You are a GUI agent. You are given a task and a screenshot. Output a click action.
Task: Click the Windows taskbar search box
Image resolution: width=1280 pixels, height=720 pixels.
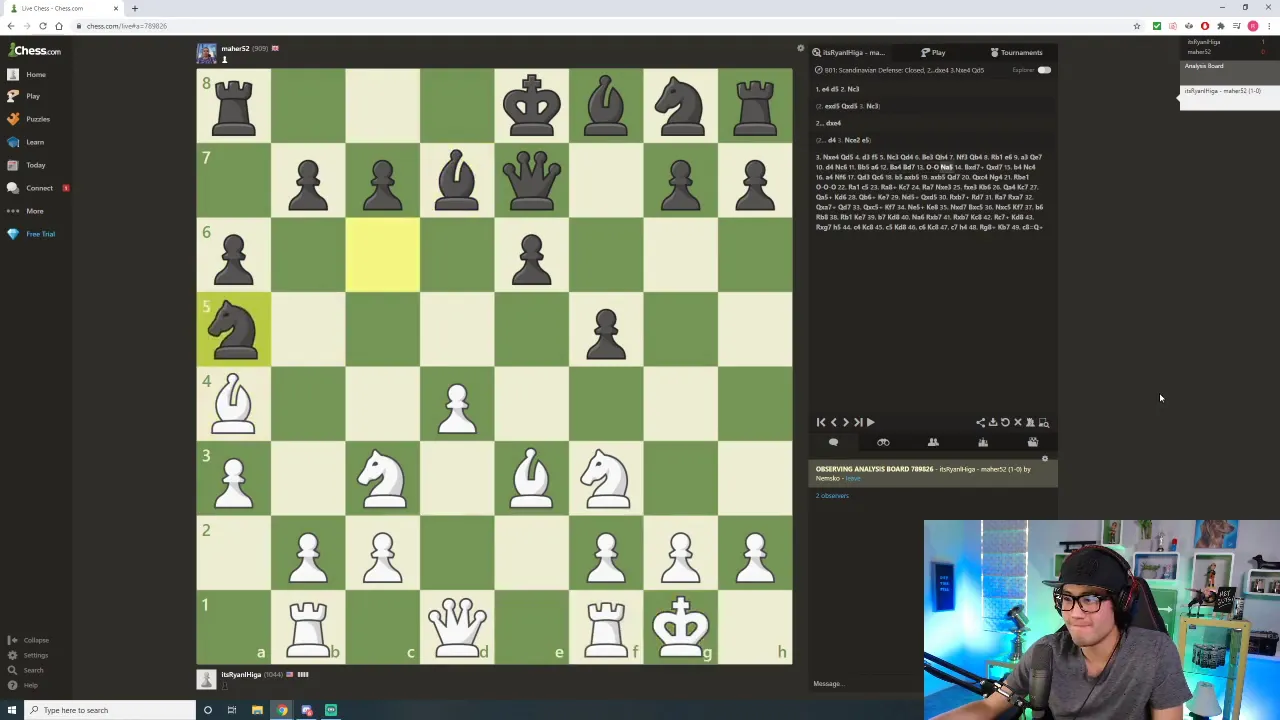point(109,710)
